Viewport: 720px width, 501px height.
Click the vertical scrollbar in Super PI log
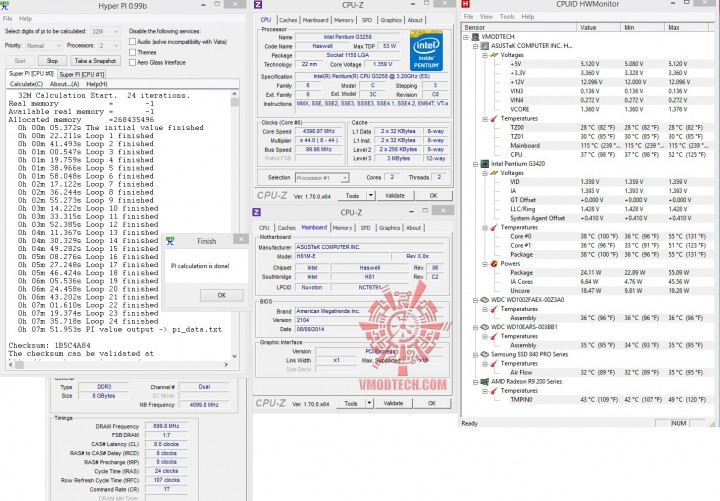coord(235,225)
